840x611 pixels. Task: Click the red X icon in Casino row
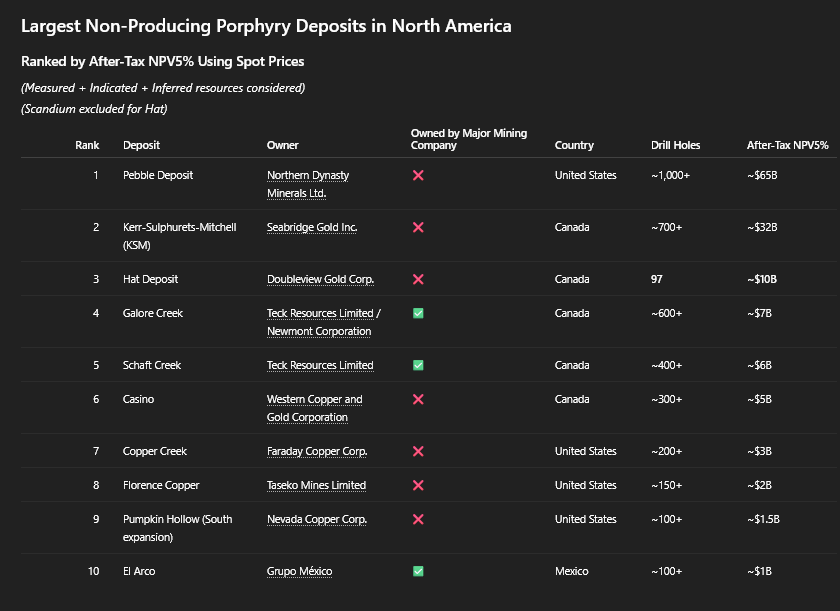418,399
